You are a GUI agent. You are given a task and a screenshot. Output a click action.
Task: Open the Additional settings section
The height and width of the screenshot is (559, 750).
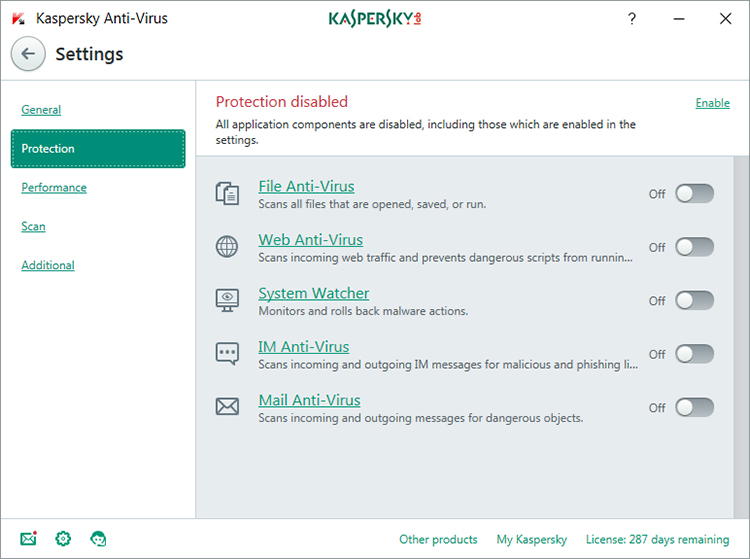(48, 266)
